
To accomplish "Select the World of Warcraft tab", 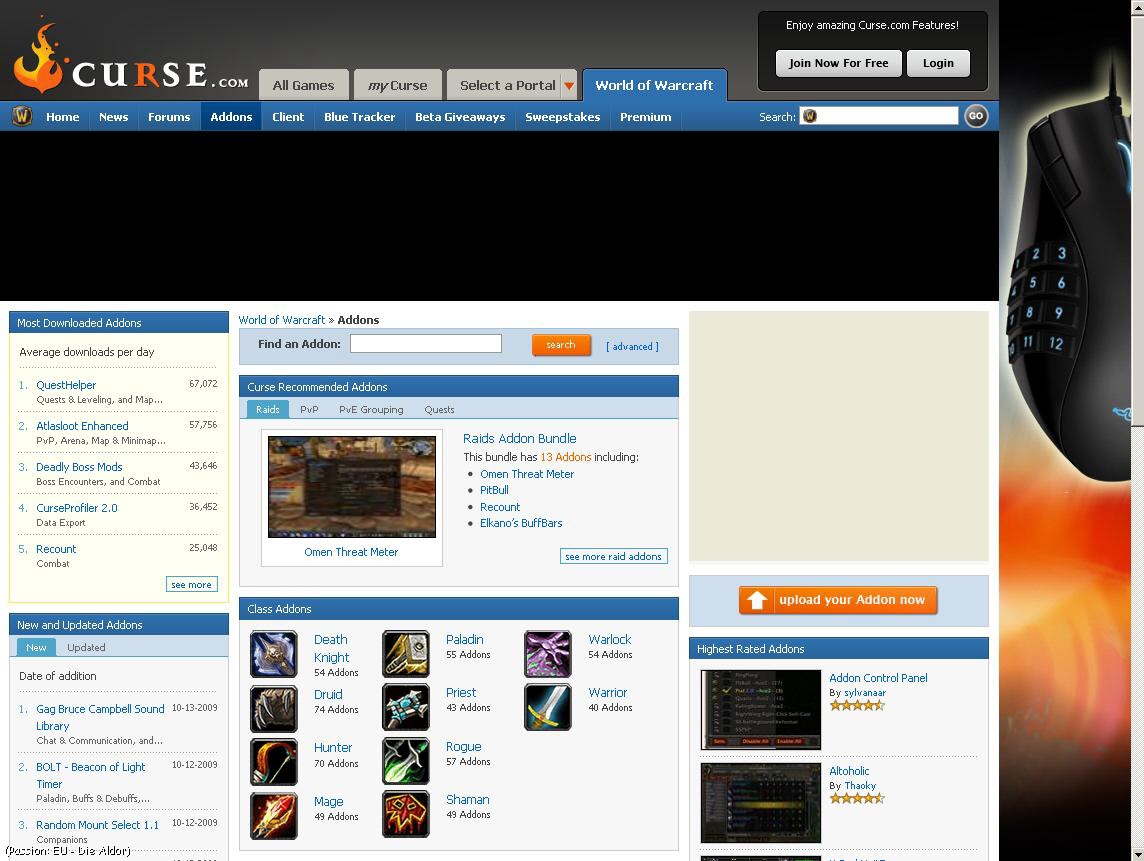I will tap(654, 85).
